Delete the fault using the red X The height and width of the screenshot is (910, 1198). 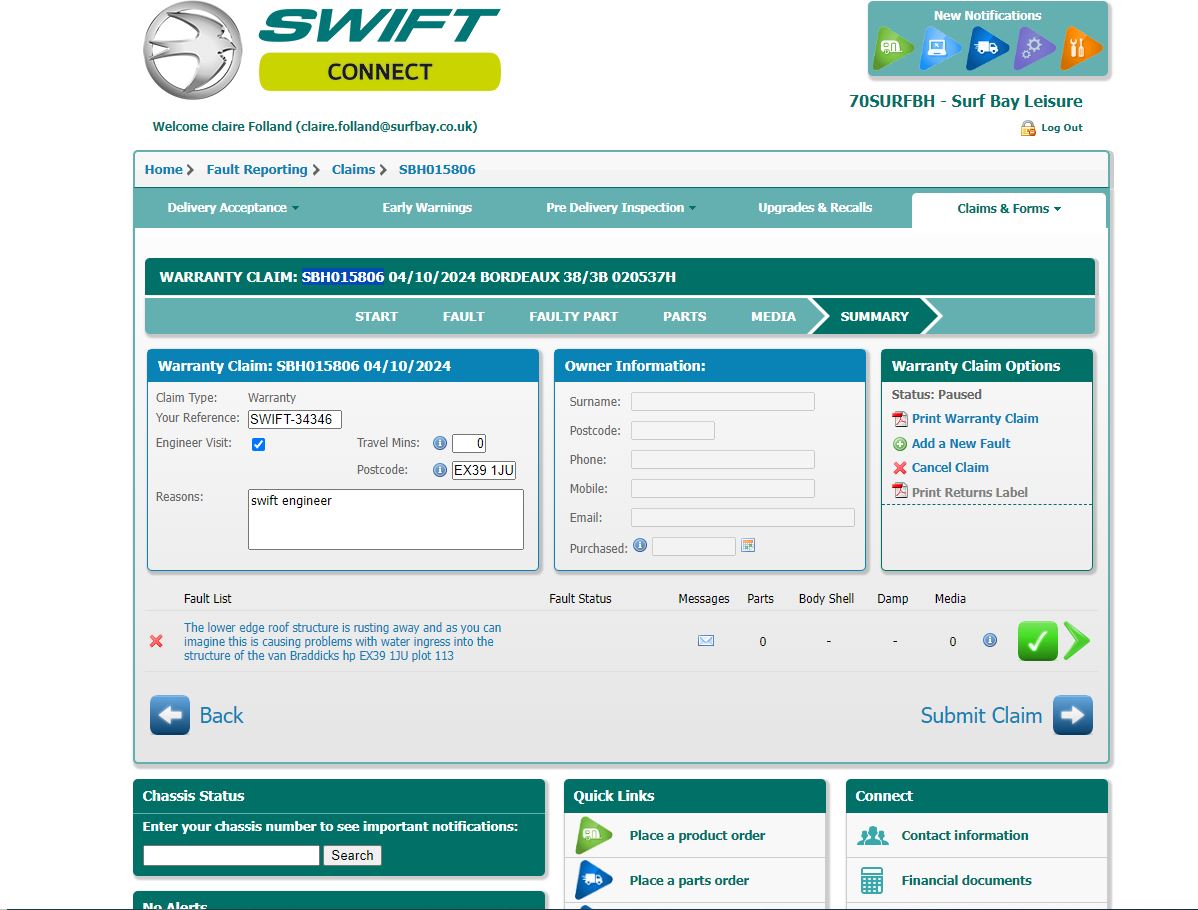(x=156, y=641)
